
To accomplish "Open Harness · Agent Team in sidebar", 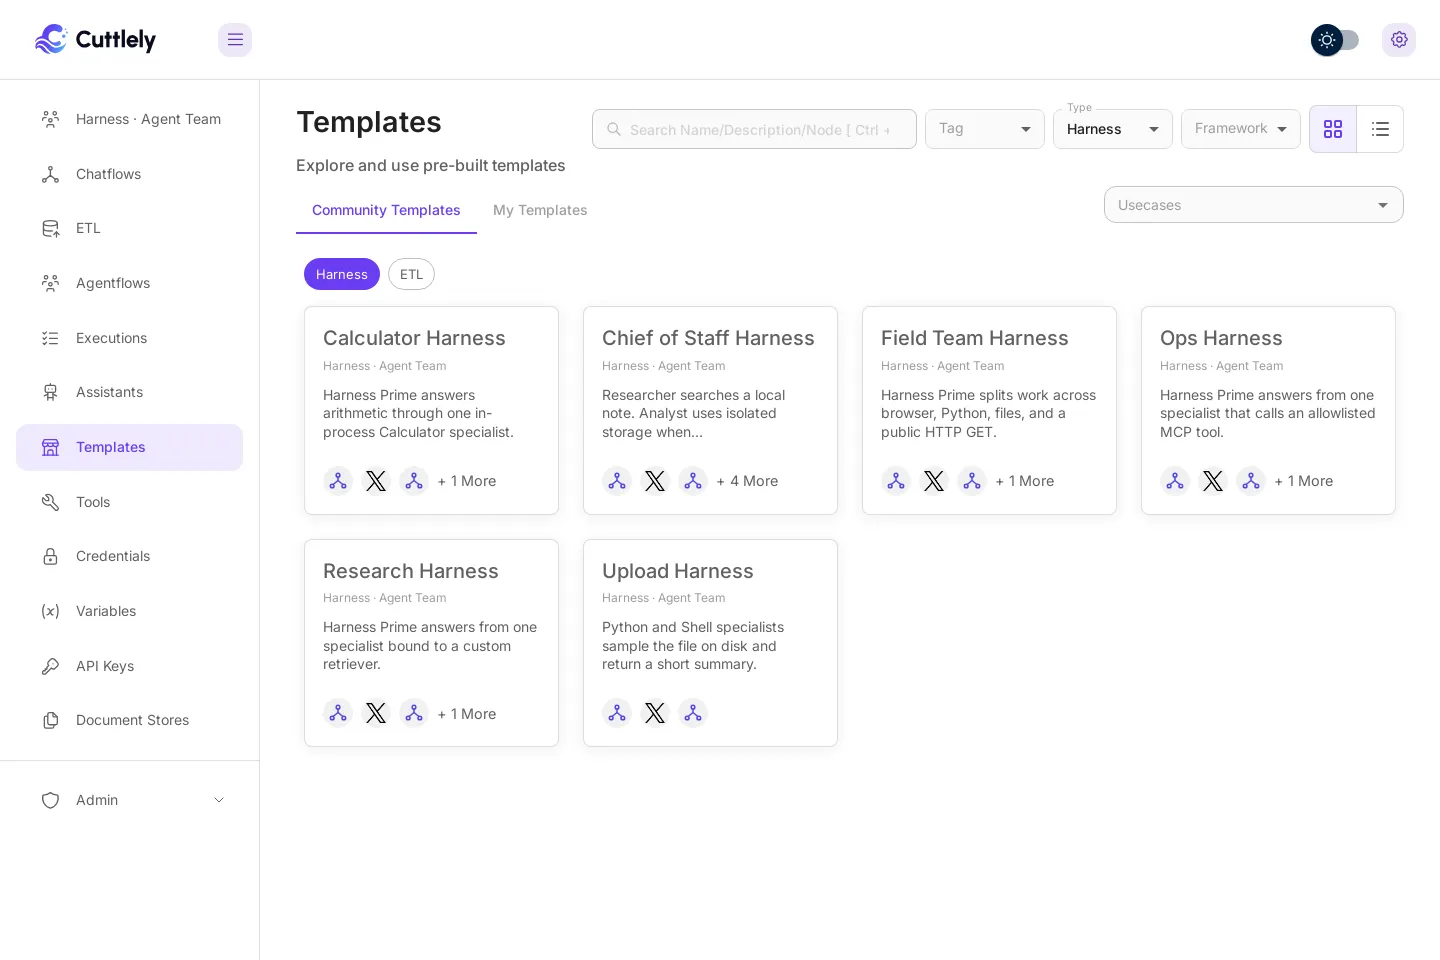I will tap(129, 119).
